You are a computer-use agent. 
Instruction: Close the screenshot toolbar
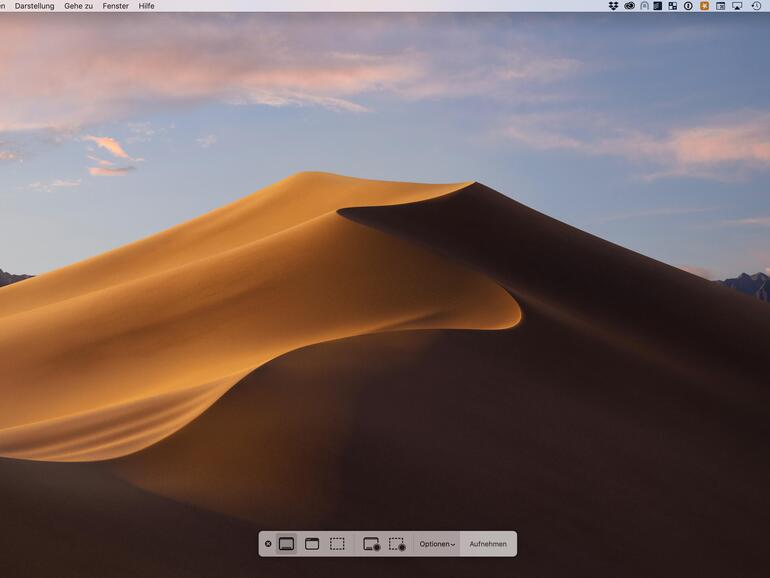point(268,544)
